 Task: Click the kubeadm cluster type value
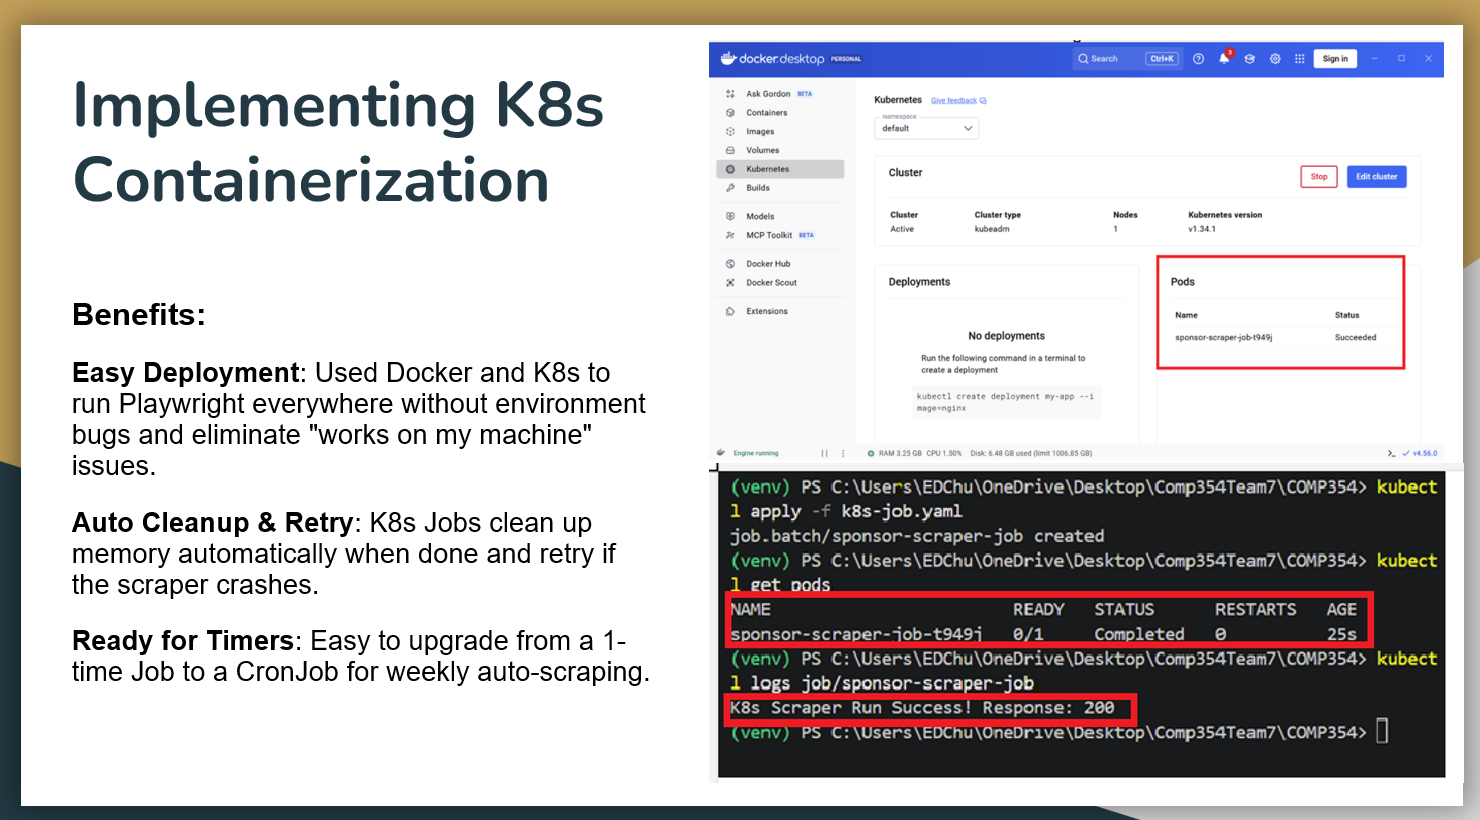[x=992, y=229]
